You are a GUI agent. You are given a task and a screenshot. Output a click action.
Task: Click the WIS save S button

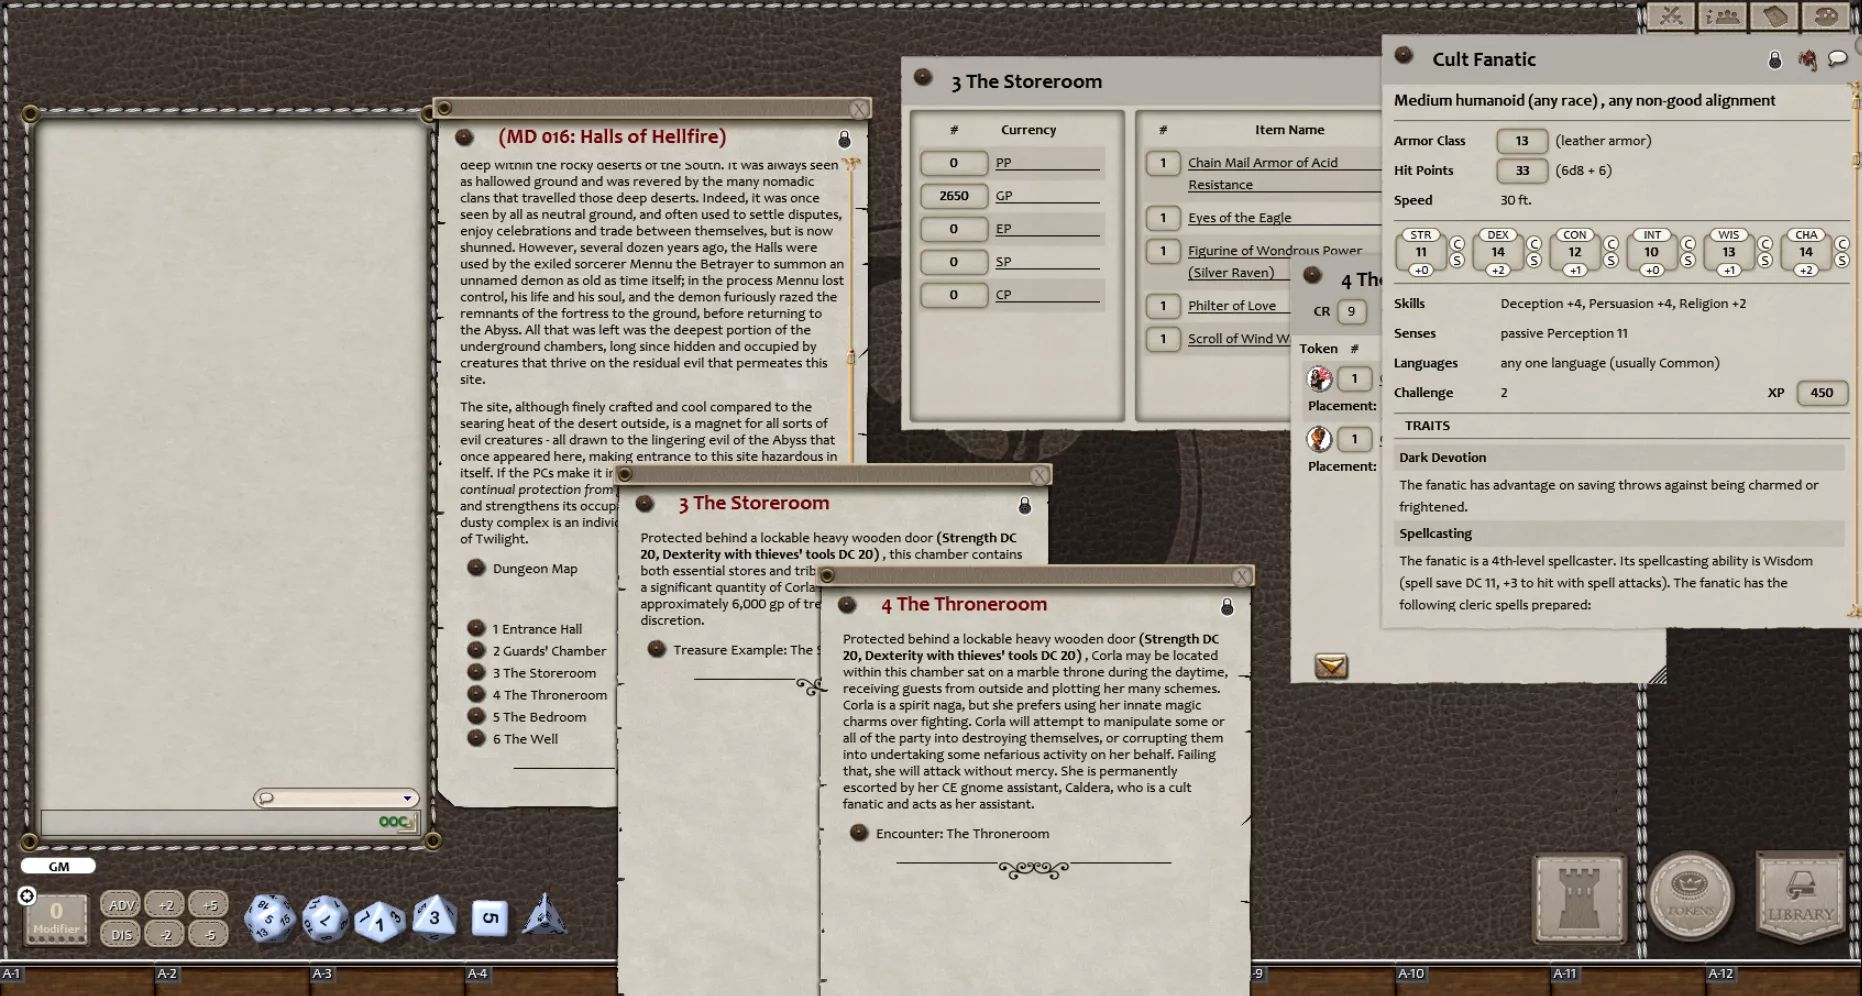pos(1765,261)
